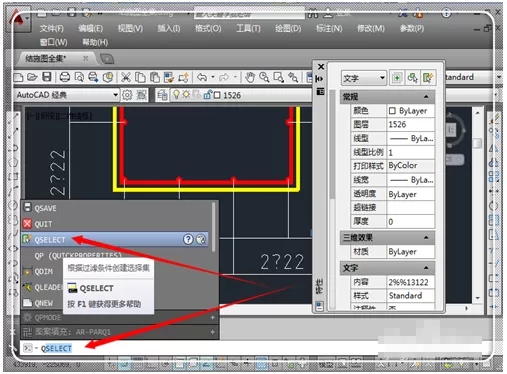Click the Save icon in the toolbar
Screen dimensions: 507x374
click(x=47, y=77)
